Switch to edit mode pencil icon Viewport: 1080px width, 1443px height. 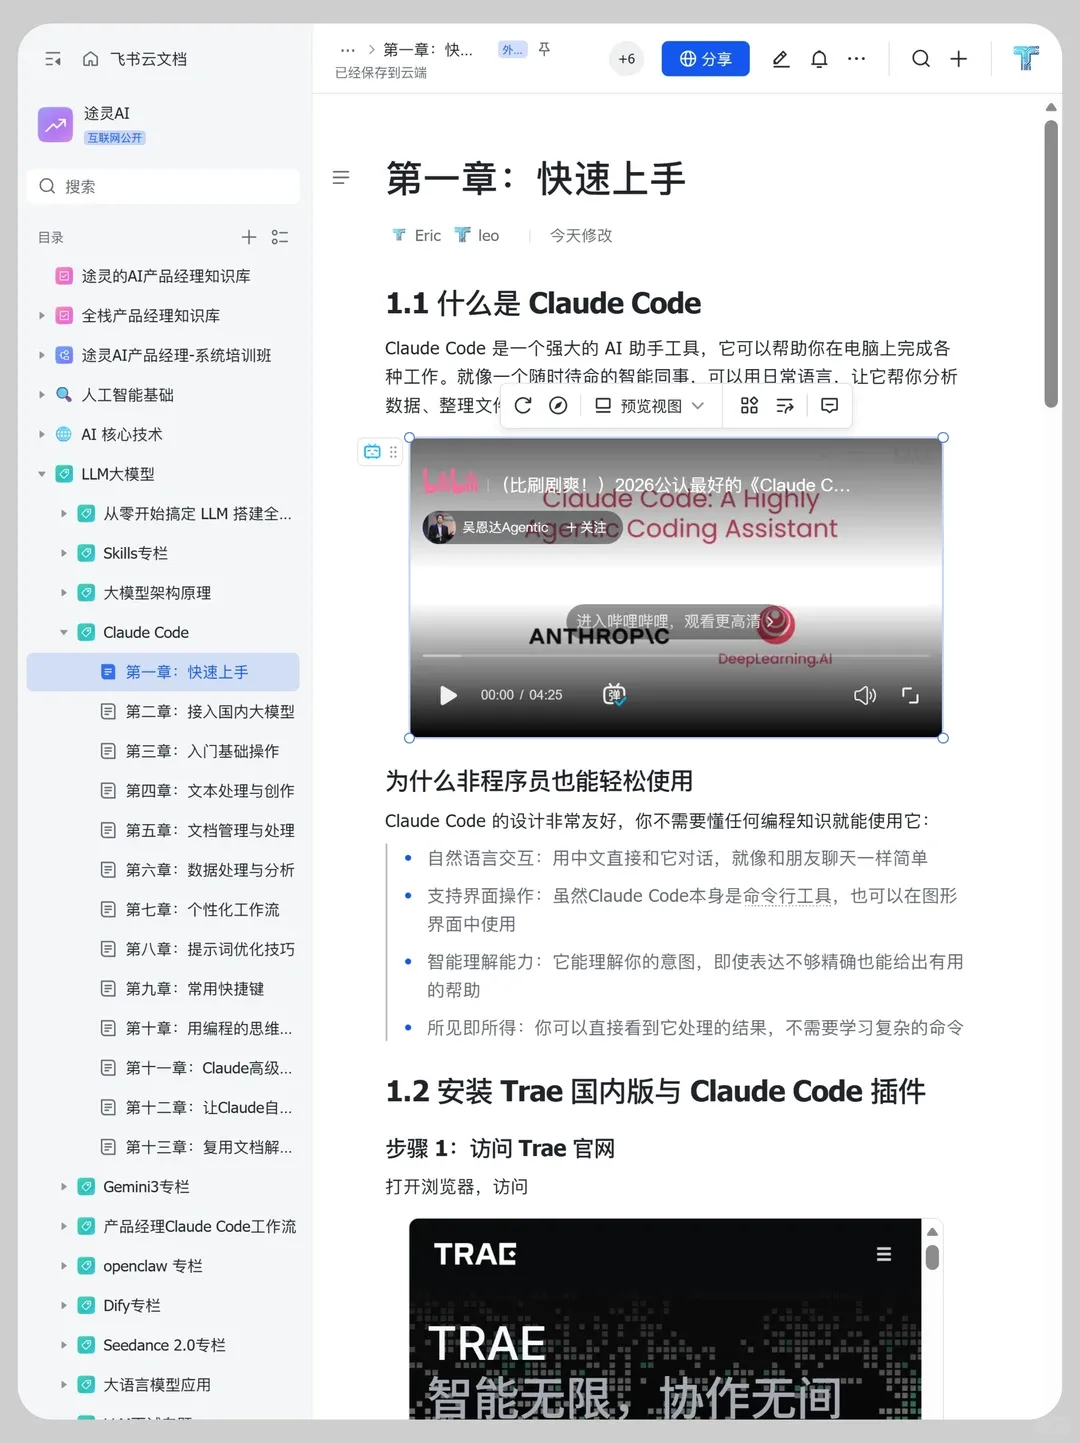point(781,59)
